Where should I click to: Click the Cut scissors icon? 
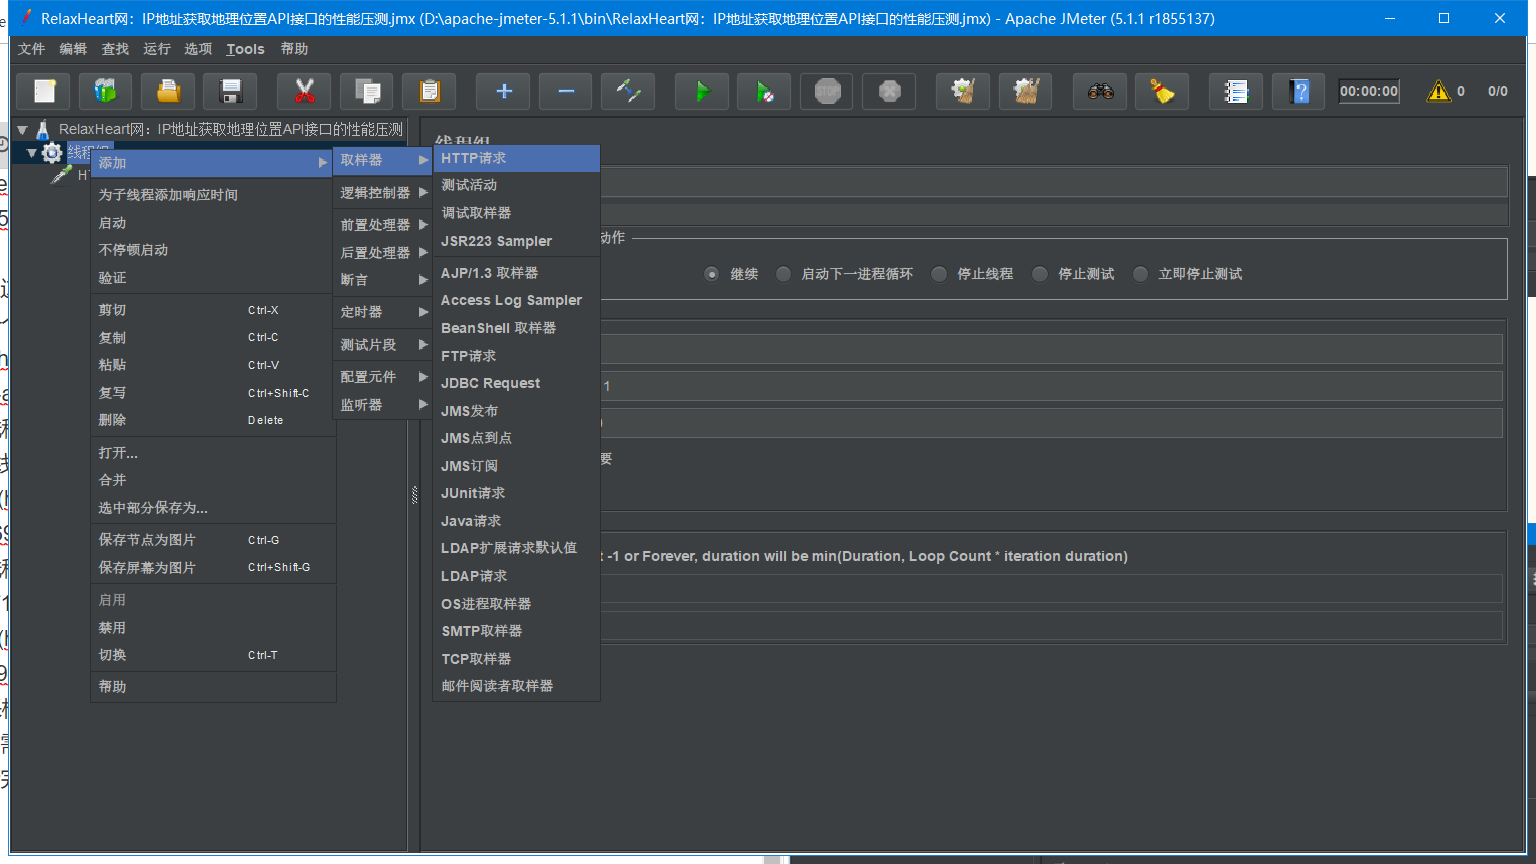click(305, 91)
